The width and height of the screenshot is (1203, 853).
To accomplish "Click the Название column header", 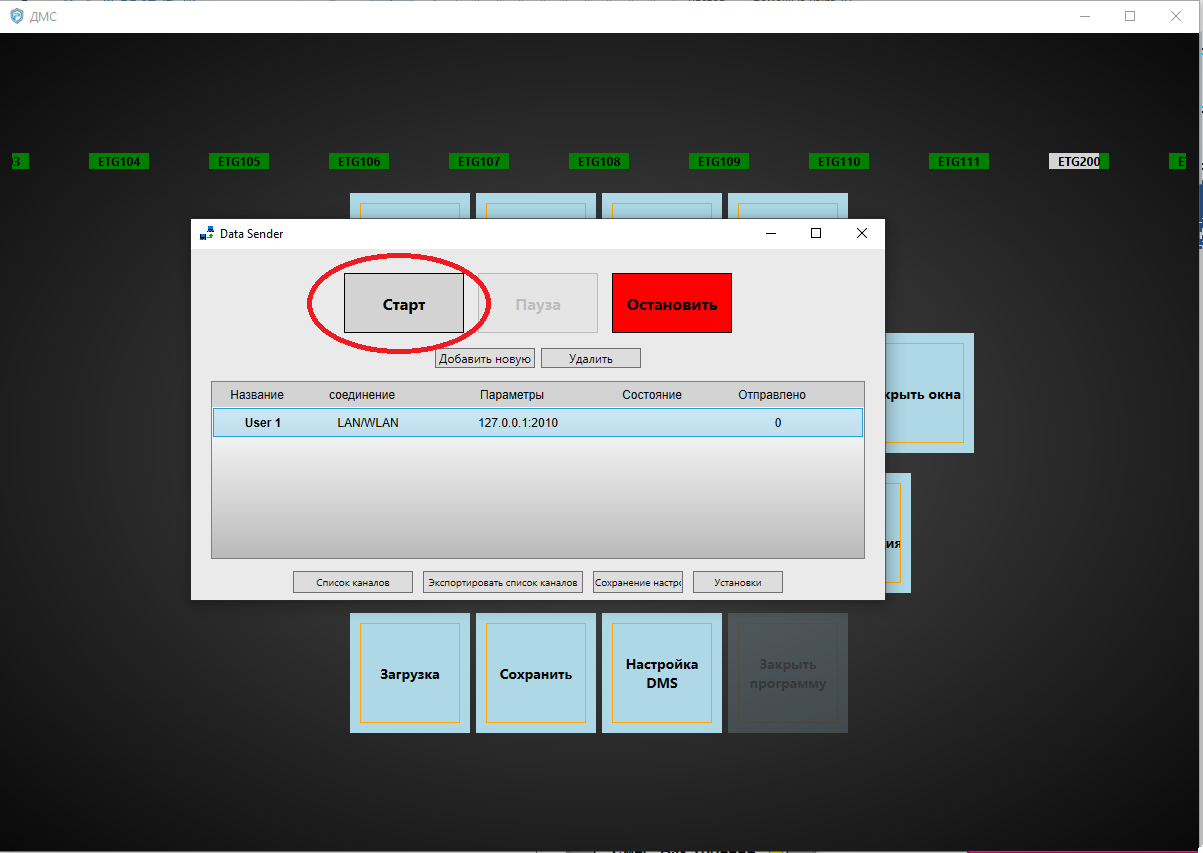I will pos(257,395).
